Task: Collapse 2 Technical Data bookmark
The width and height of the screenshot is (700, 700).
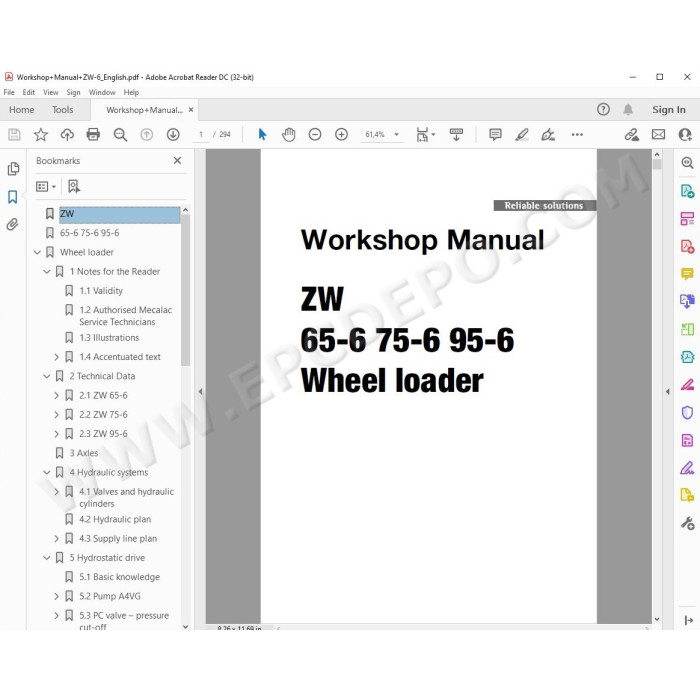Action: click(46, 376)
